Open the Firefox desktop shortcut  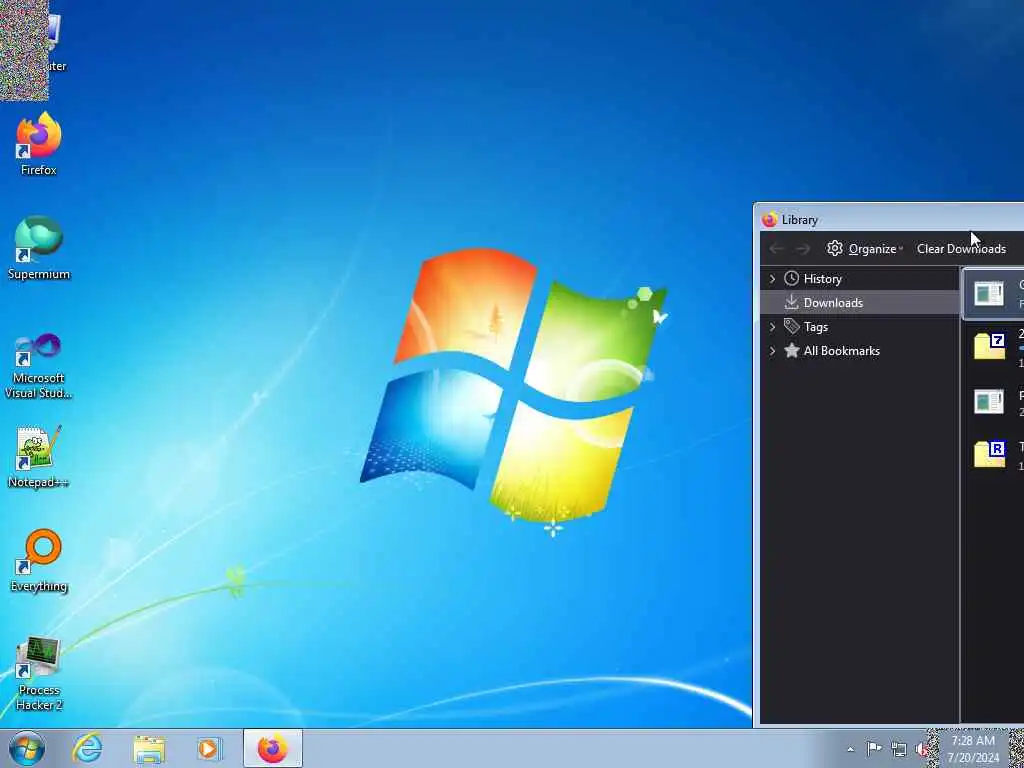tap(39, 144)
